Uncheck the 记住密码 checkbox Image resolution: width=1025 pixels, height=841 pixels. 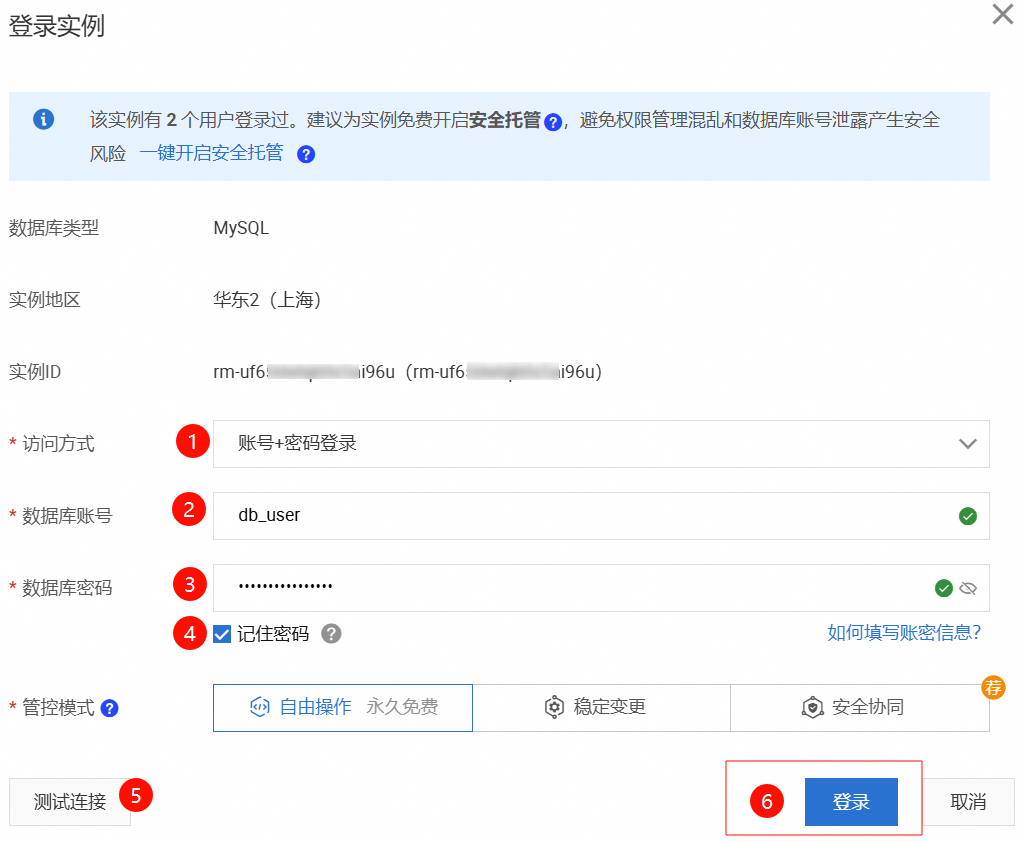pyautogui.click(x=222, y=632)
